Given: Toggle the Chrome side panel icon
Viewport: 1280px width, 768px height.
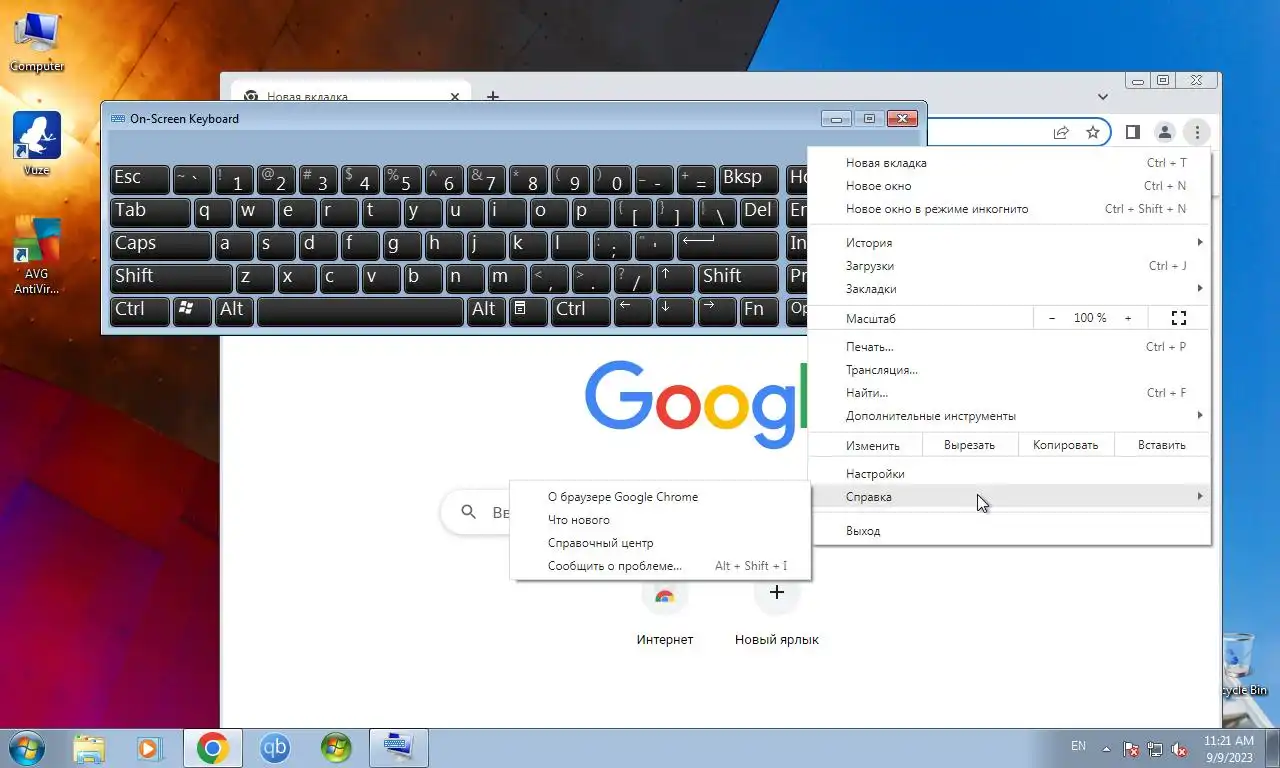Looking at the screenshot, I should [x=1133, y=132].
